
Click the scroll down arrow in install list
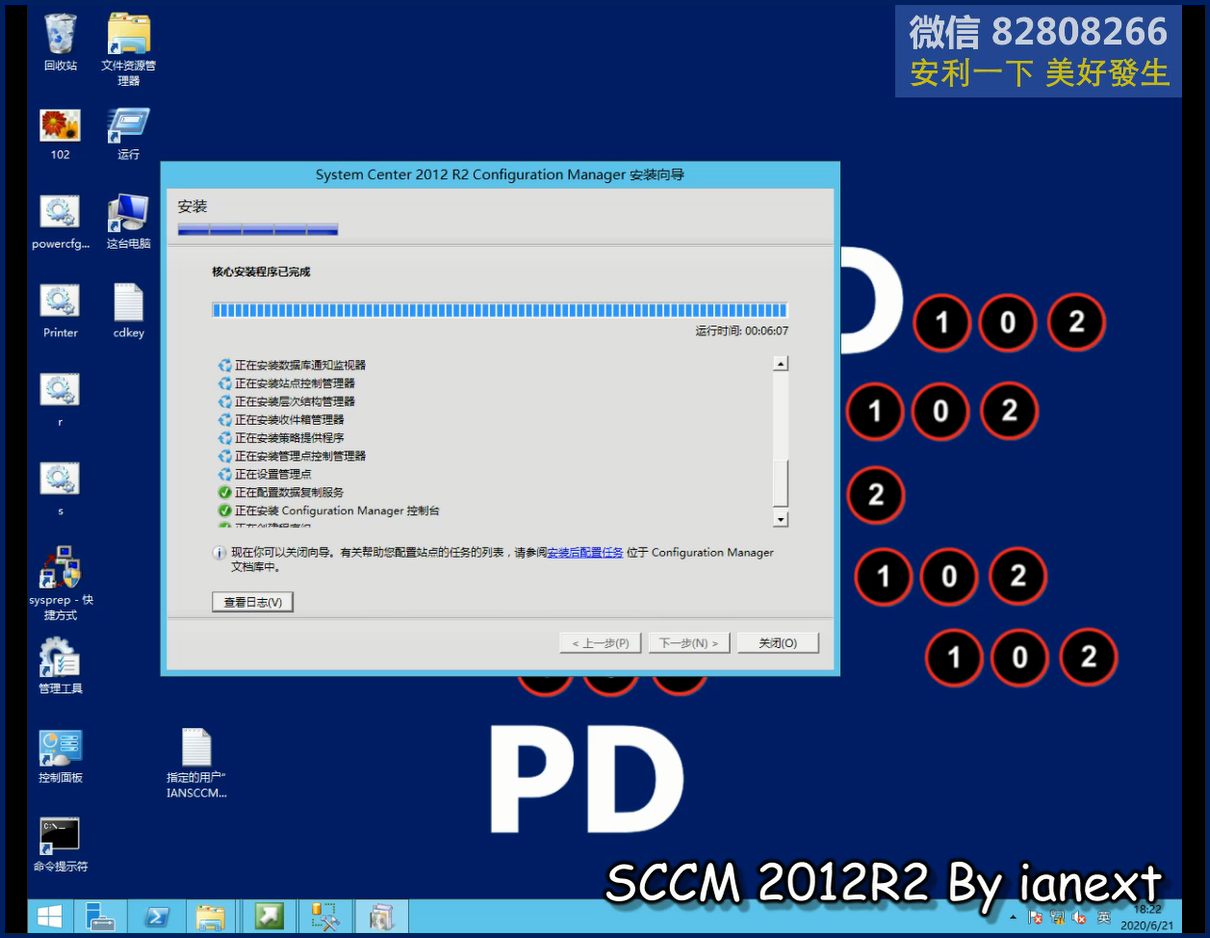(x=781, y=519)
